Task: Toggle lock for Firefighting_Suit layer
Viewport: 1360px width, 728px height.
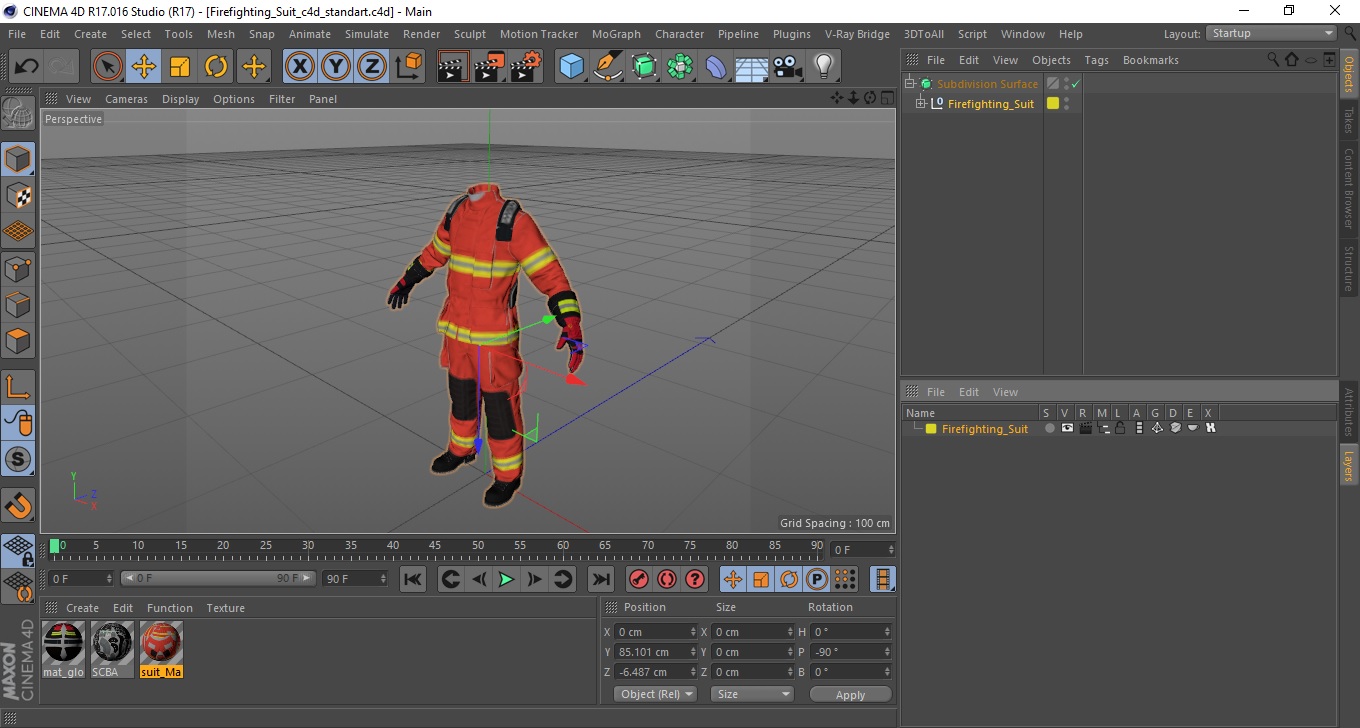Action: click(1120, 428)
